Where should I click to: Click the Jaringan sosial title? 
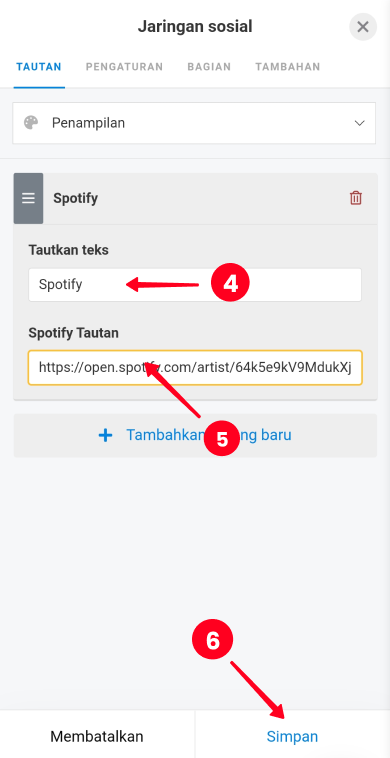195,27
